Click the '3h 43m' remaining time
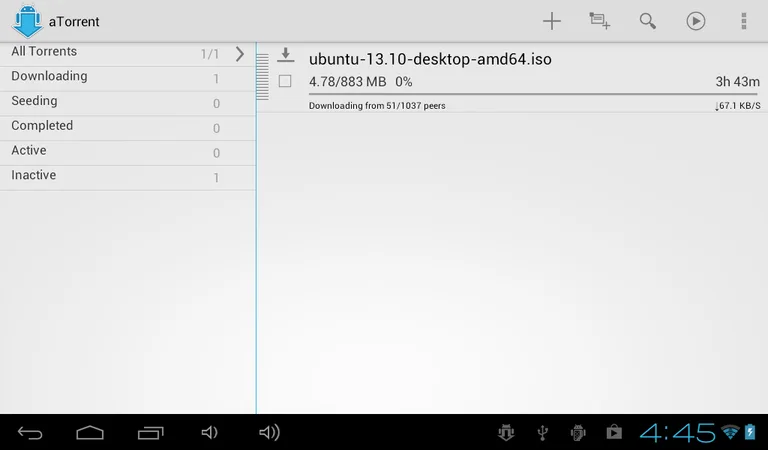The image size is (768, 450). 737,82
